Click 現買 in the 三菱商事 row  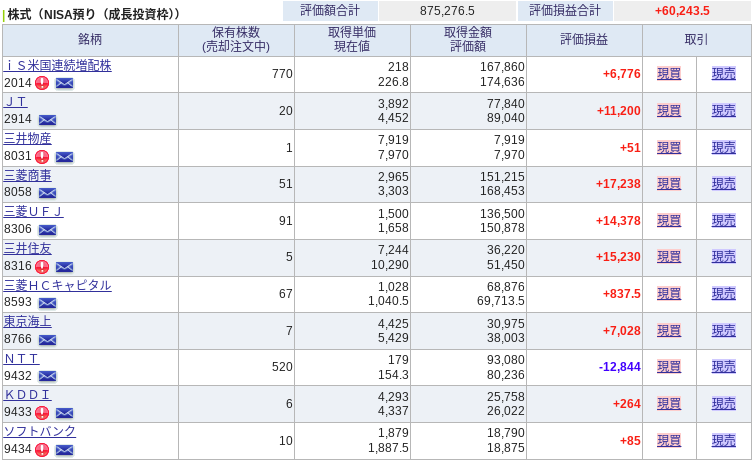[x=669, y=184]
